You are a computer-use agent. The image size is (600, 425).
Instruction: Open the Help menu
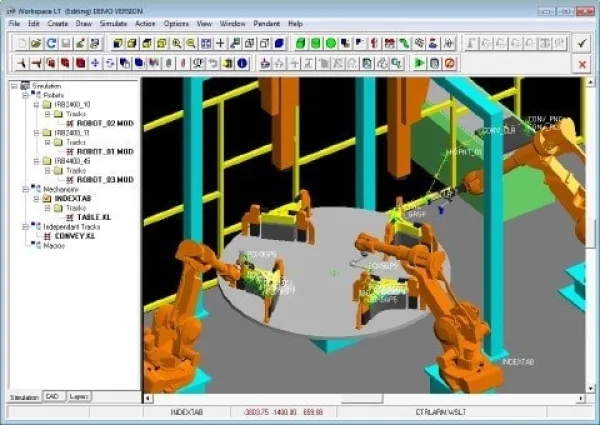click(x=295, y=24)
